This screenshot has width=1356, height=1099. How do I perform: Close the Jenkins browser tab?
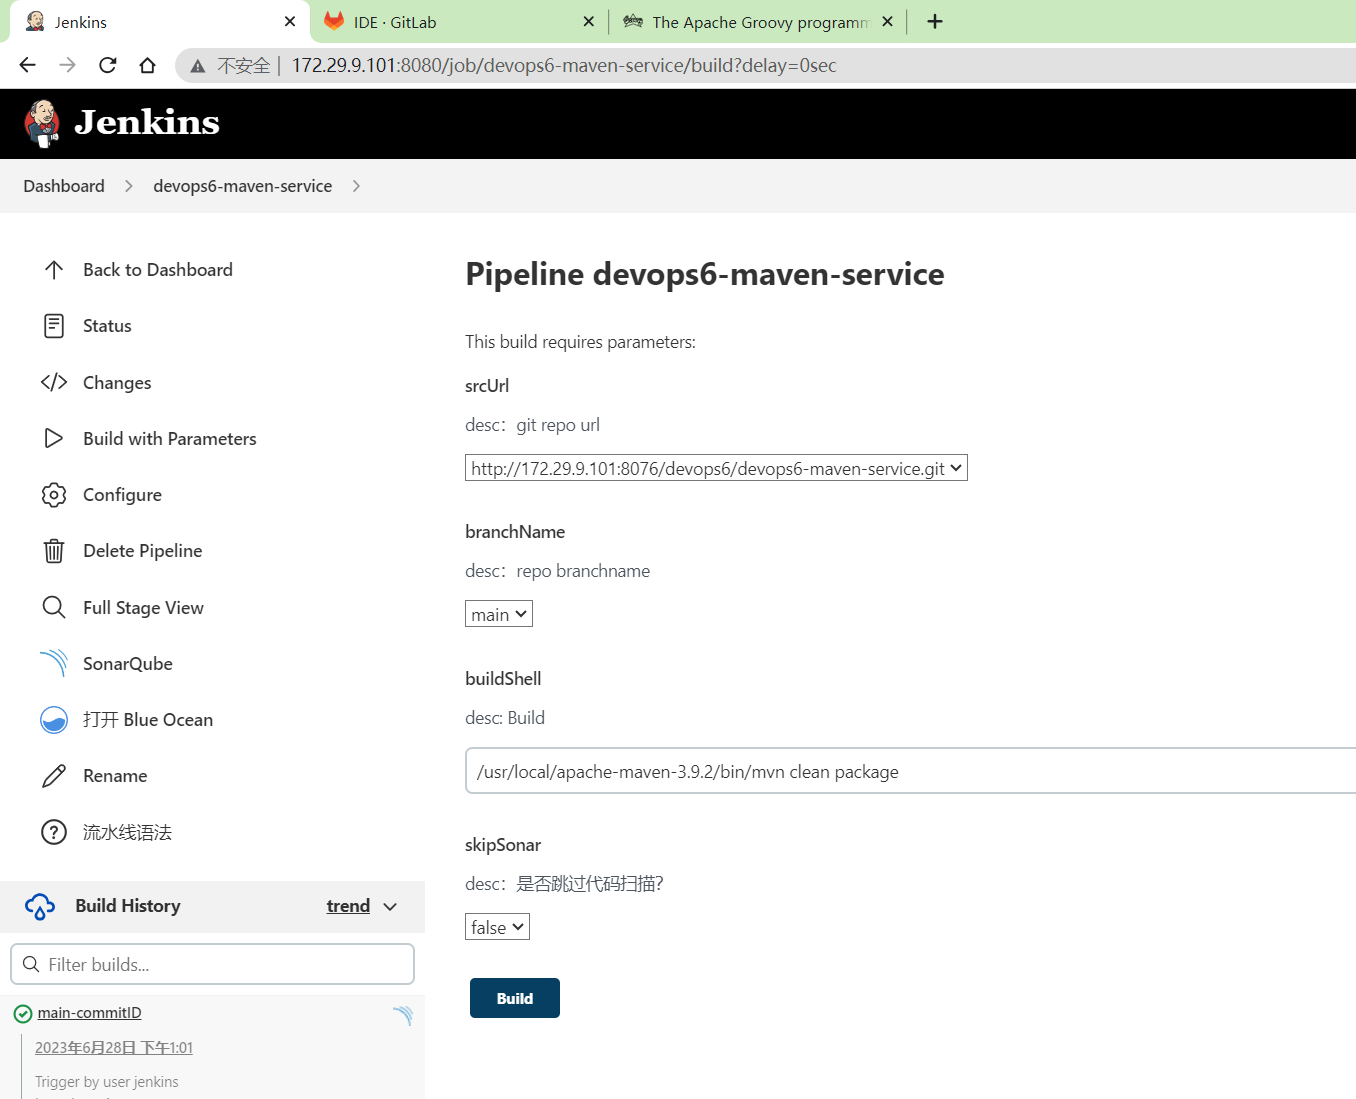290,21
